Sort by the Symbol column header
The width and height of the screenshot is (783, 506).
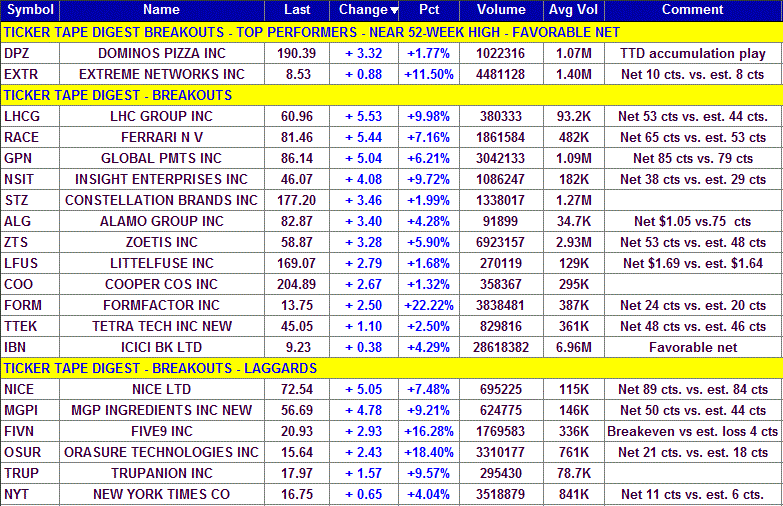(x=30, y=10)
